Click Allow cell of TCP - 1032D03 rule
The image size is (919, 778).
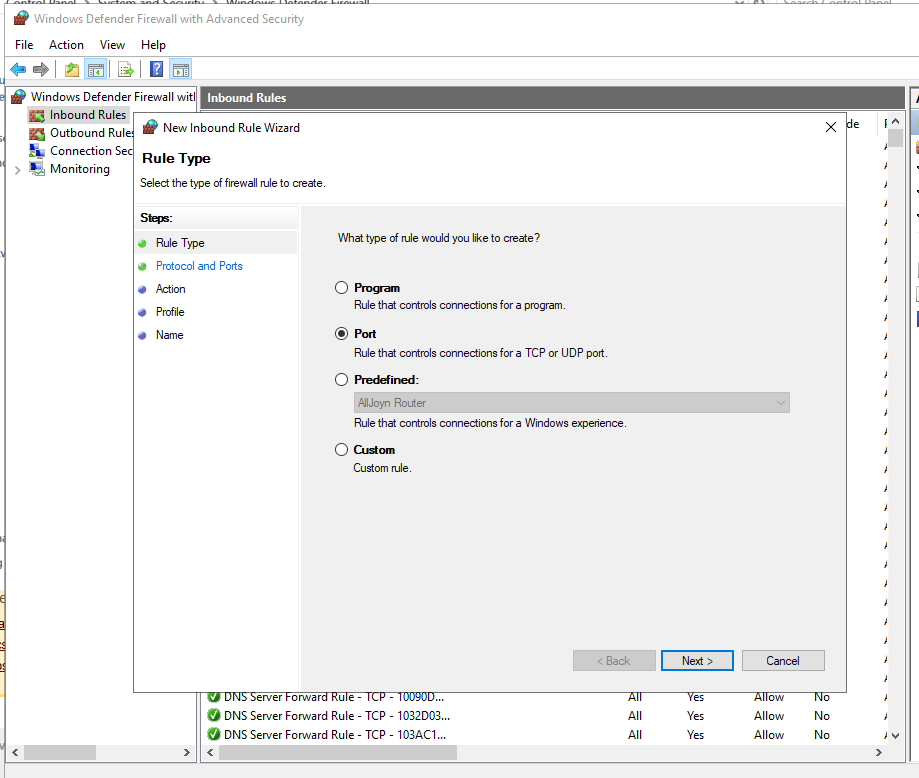(768, 715)
